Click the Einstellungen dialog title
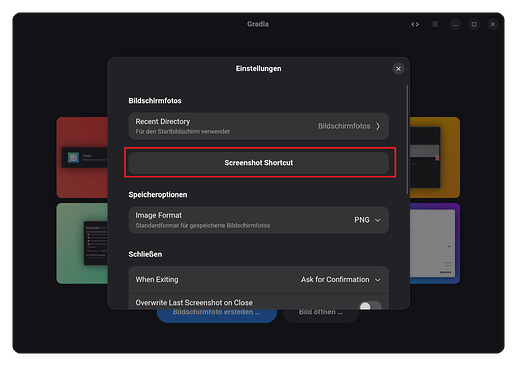This screenshot has width=517, height=366. click(258, 69)
